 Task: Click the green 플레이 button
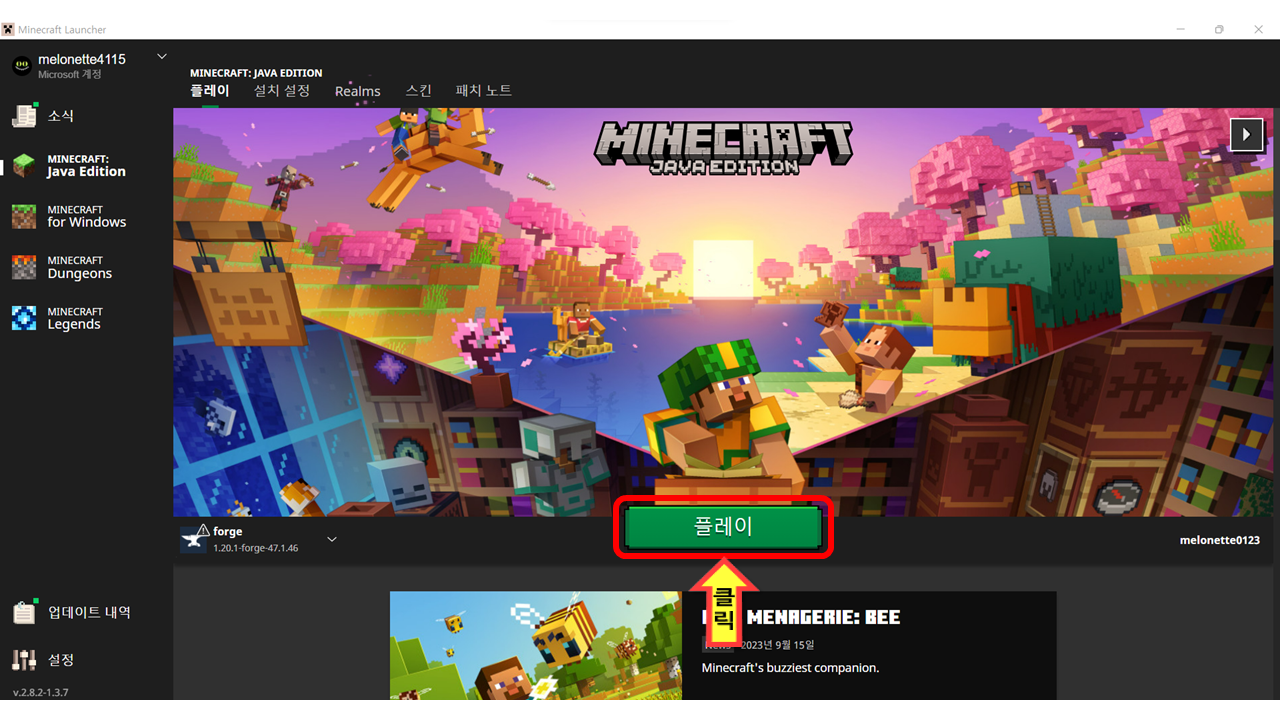(x=723, y=528)
